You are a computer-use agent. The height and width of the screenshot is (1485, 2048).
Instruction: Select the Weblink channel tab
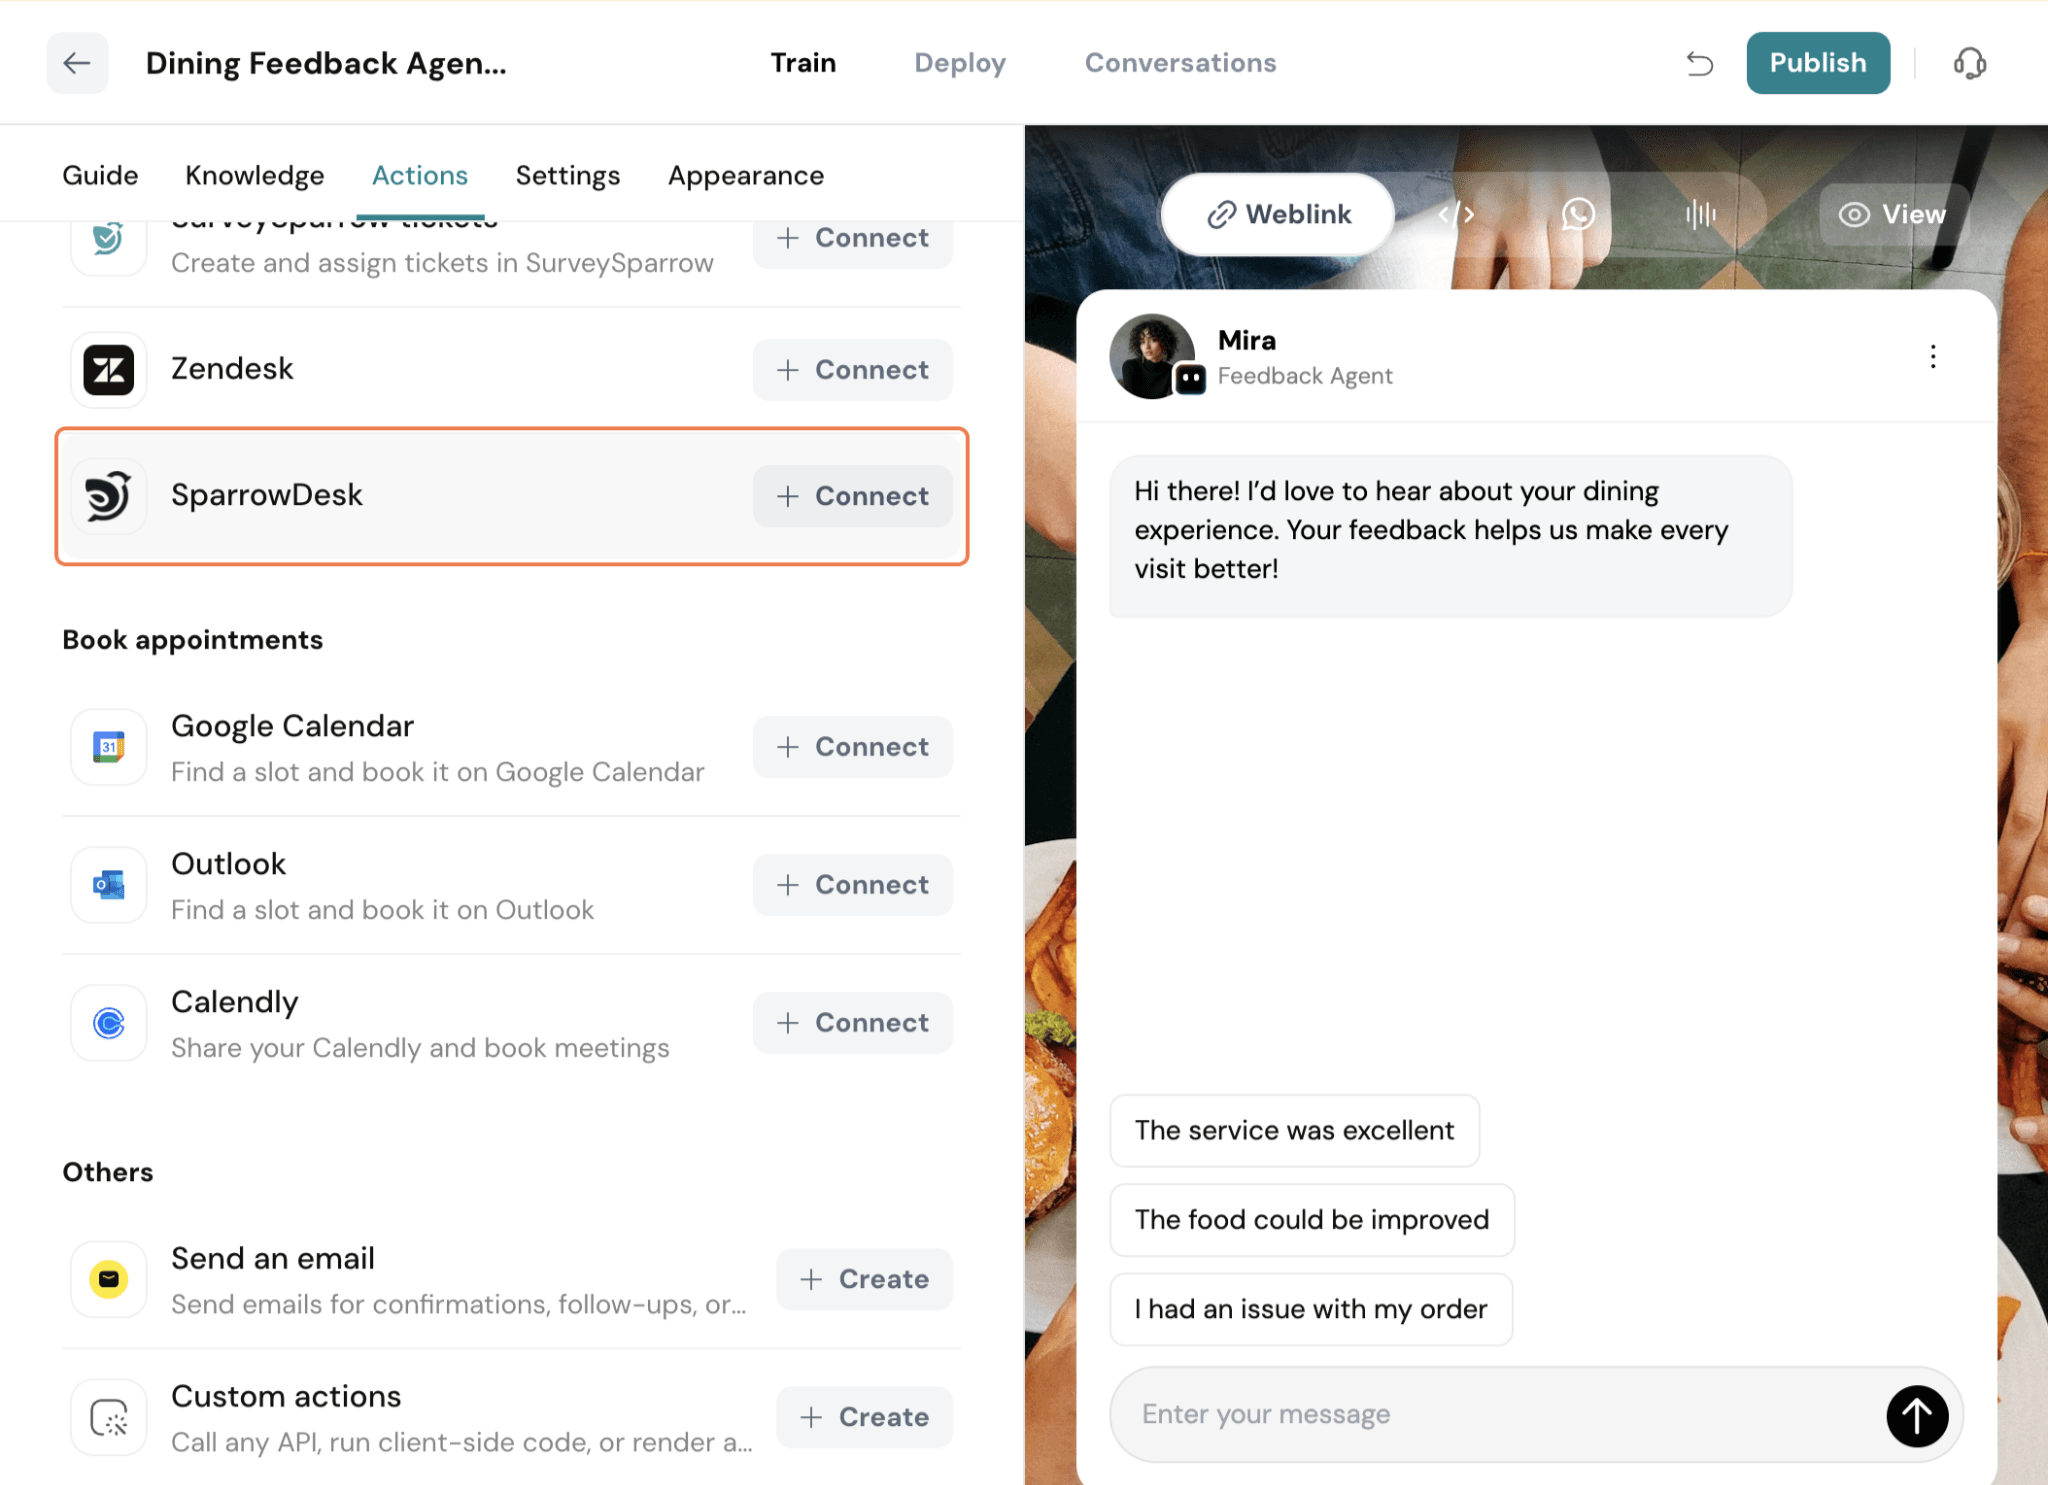click(1278, 214)
